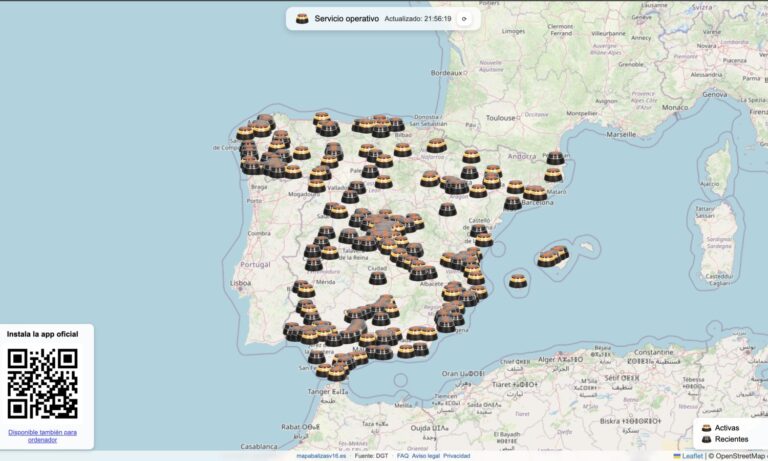This screenshot has width=768, height=461.
Task: Click the Leaflet attribution link
Action: [692, 455]
